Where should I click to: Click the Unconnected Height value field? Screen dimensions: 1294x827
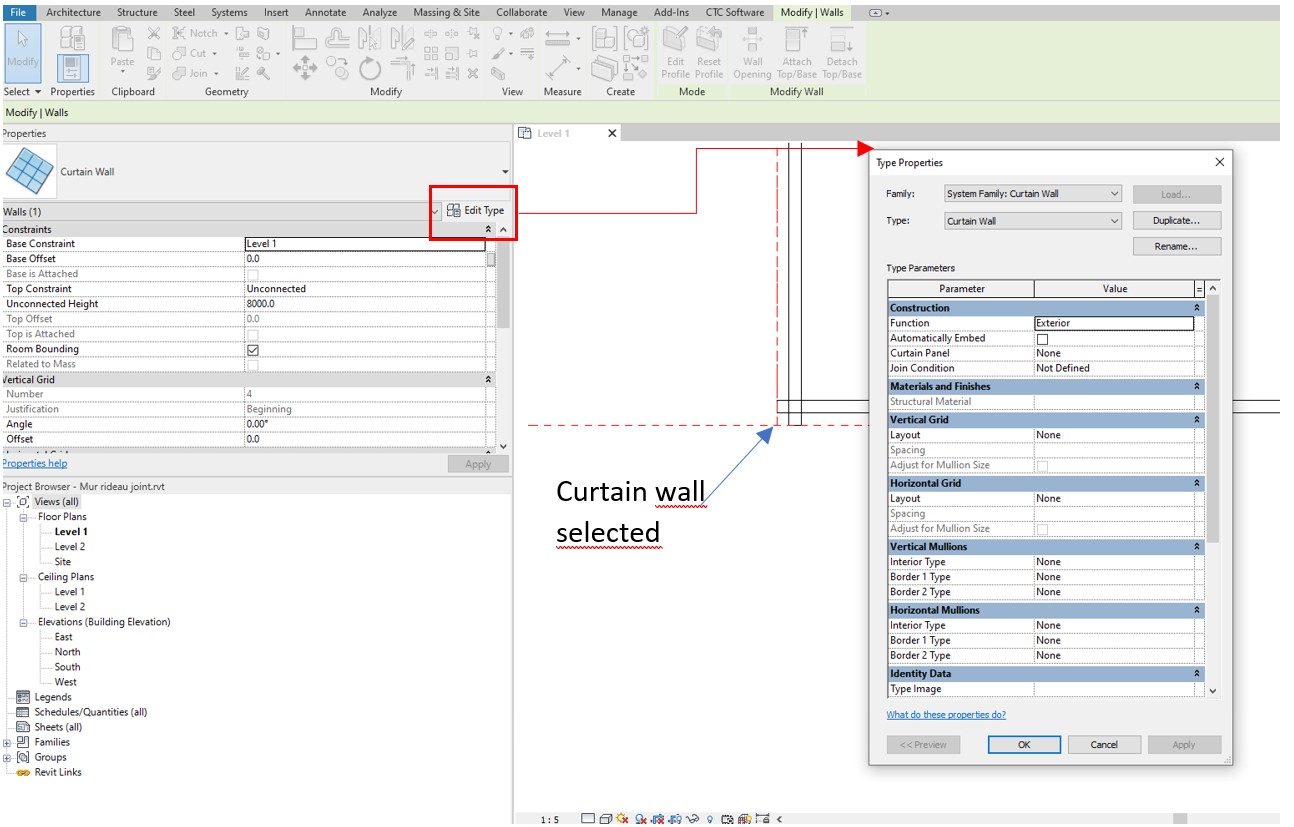(x=365, y=304)
